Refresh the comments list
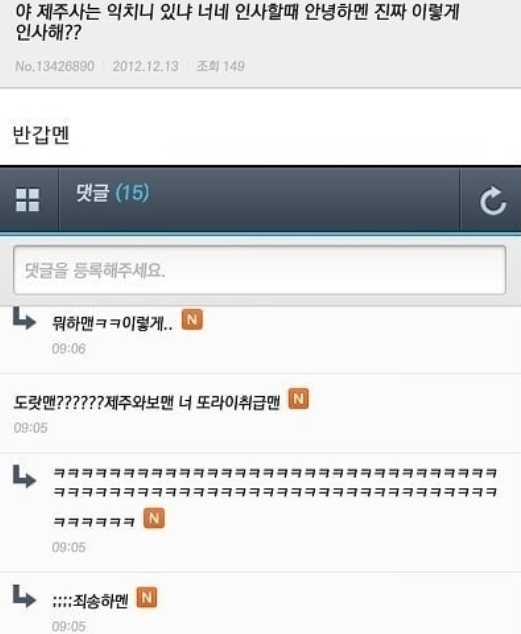521x634 pixels. pyautogui.click(x=492, y=200)
